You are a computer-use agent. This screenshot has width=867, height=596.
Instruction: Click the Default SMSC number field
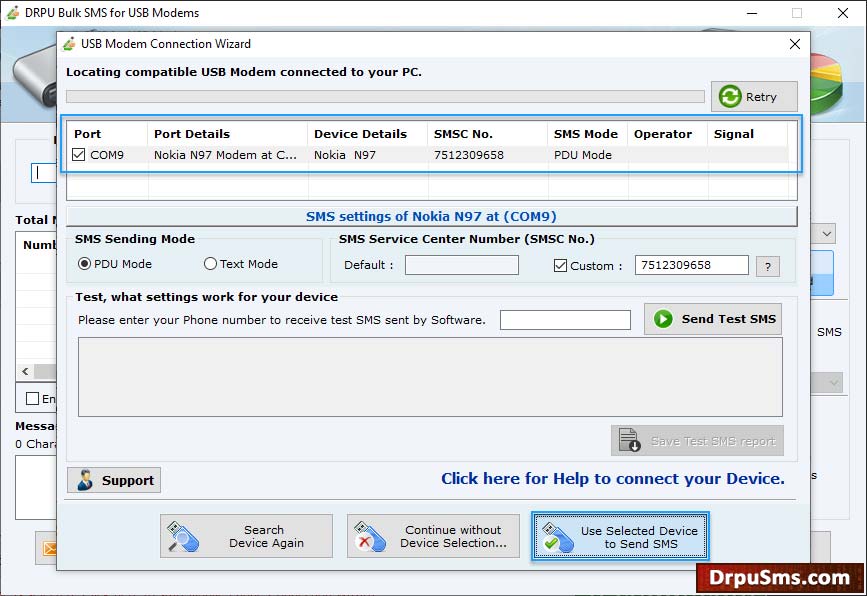pyautogui.click(x=462, y=265)
